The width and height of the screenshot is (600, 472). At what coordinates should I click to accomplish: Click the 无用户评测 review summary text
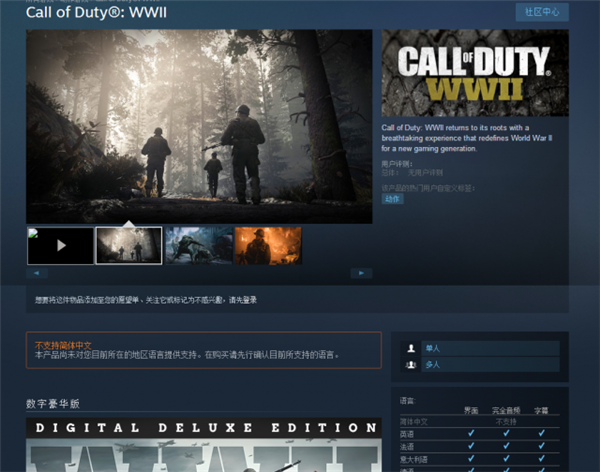[x=425, y=173]
